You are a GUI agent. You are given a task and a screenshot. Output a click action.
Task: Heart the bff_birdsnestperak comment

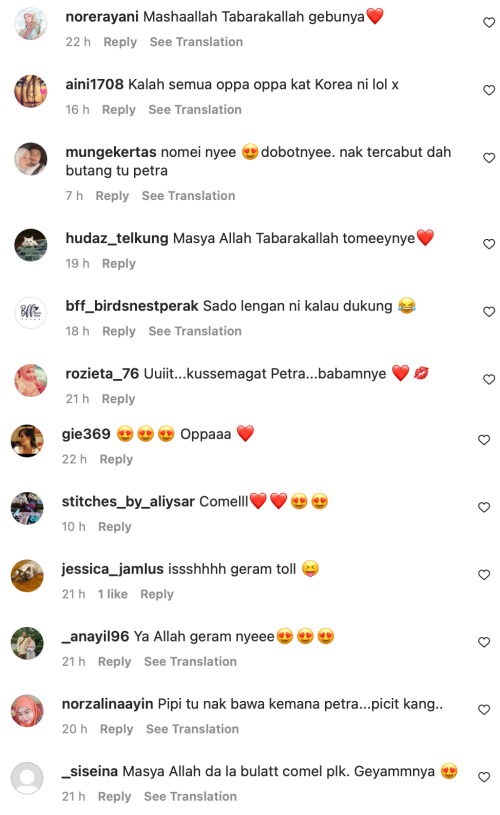[x=489, y=311]
